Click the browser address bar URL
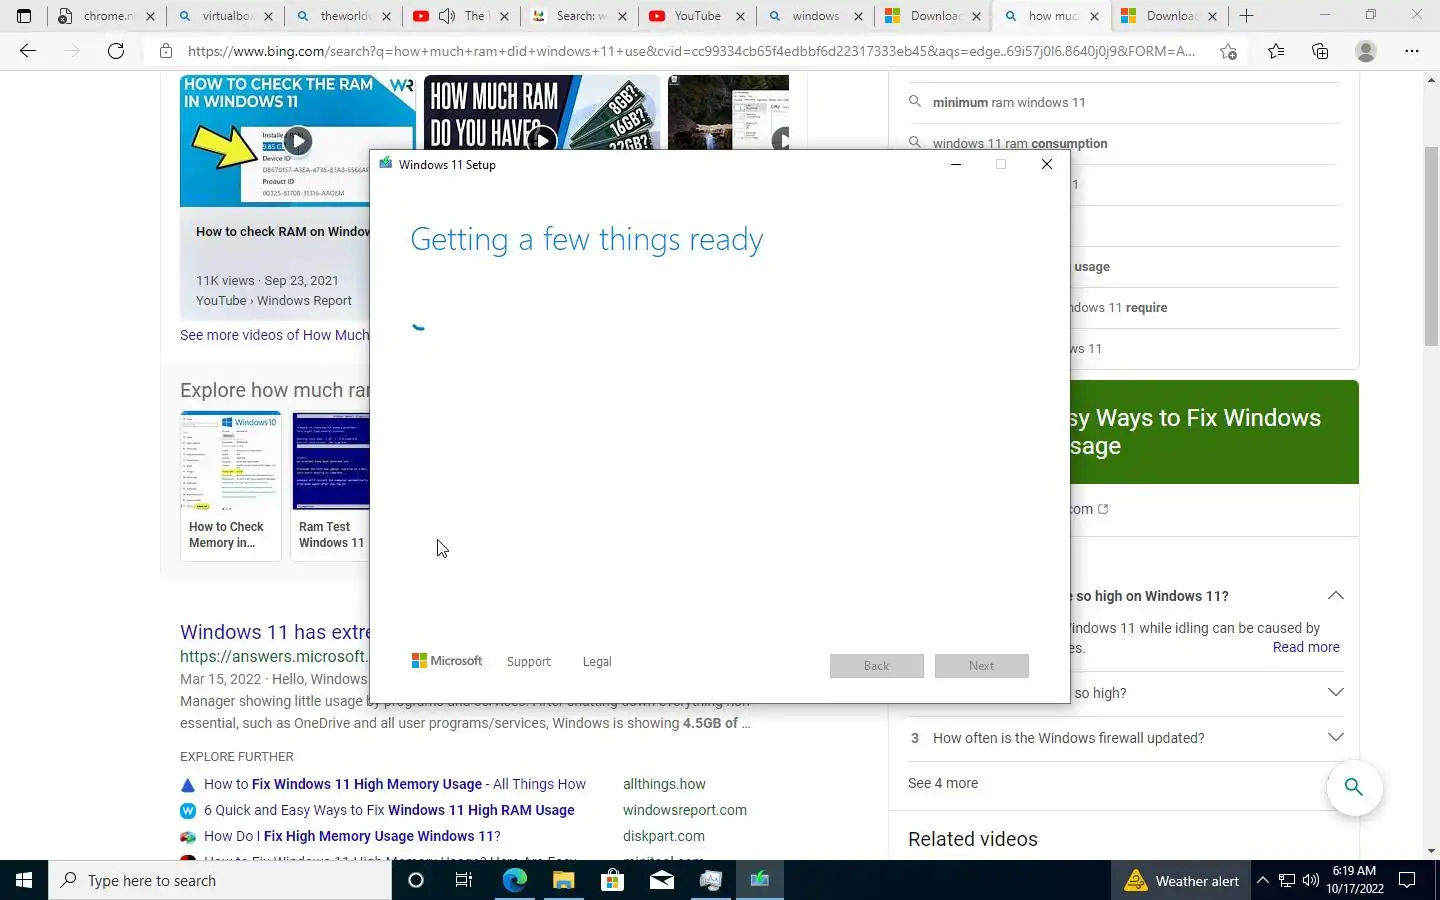Image resolution: width=1440 pixels, height=900 pixels. [x=690, y=51]
